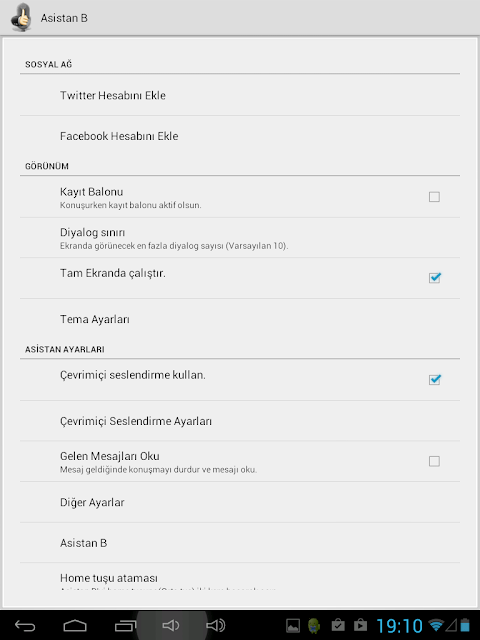Disable Çevrimiçi seslendirme kullan checkbox
The image size is (480, 640).
click(434, 380)
